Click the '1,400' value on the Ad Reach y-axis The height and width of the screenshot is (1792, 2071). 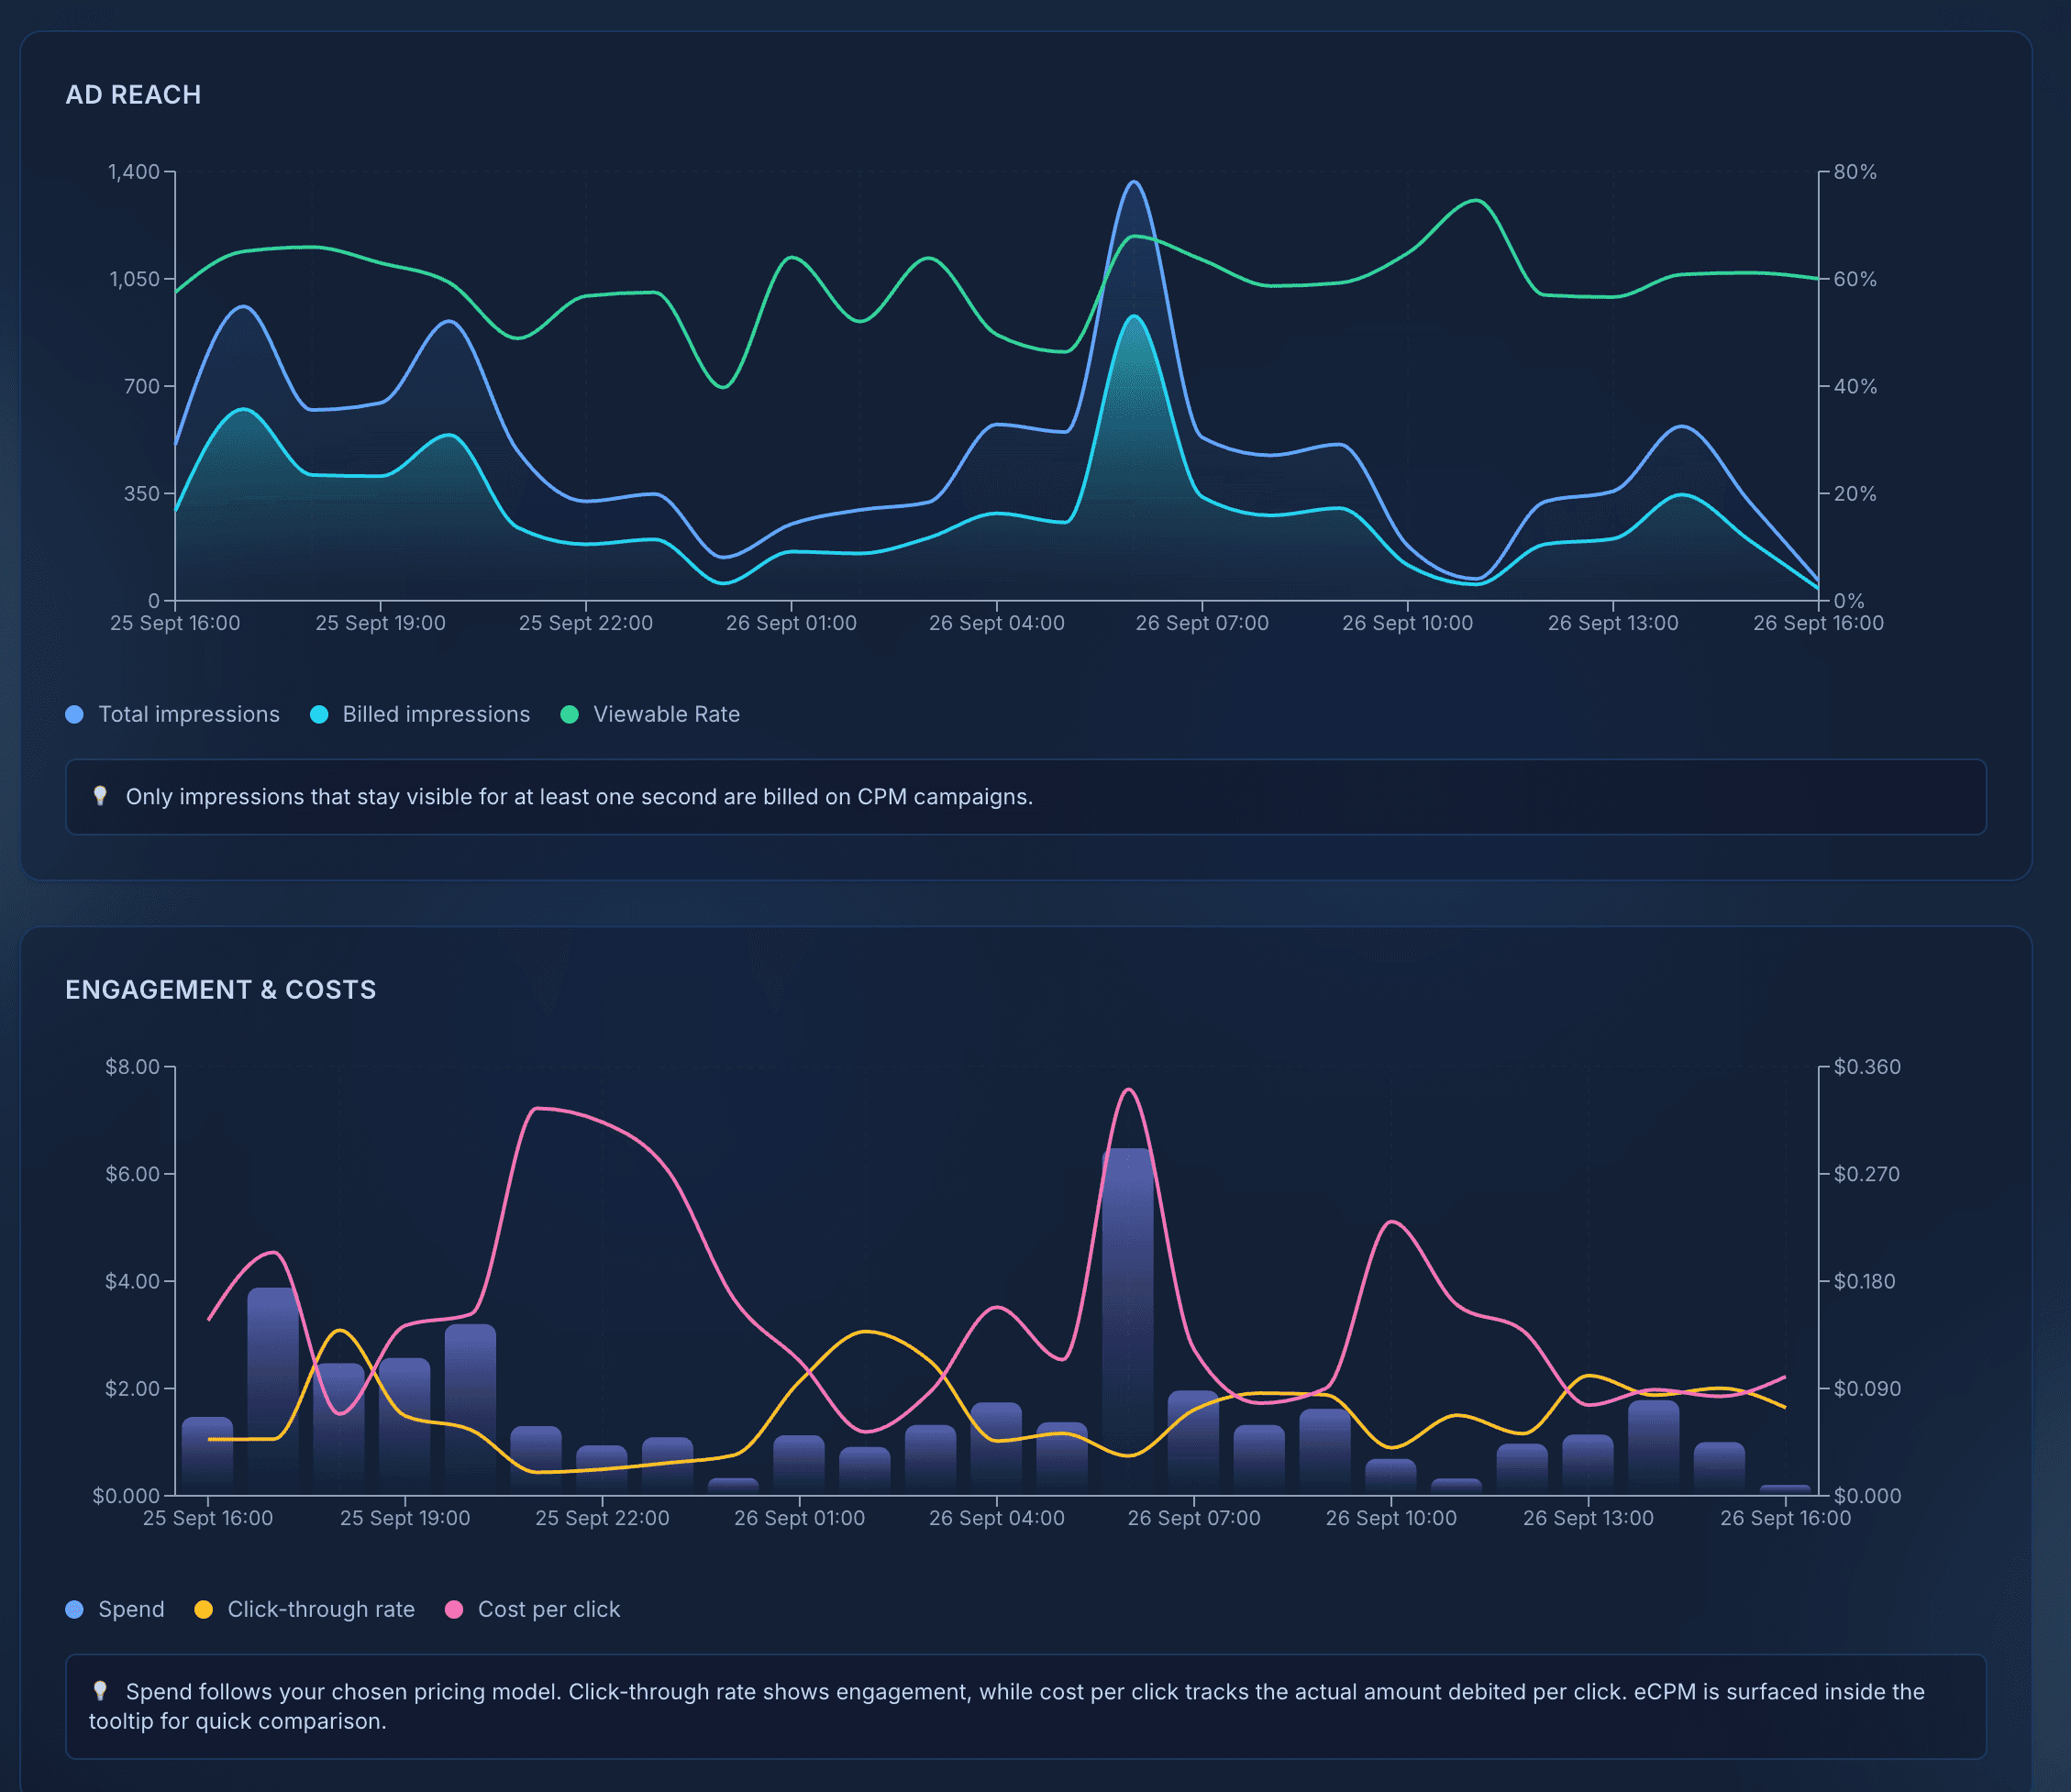(x=134, y=172)
